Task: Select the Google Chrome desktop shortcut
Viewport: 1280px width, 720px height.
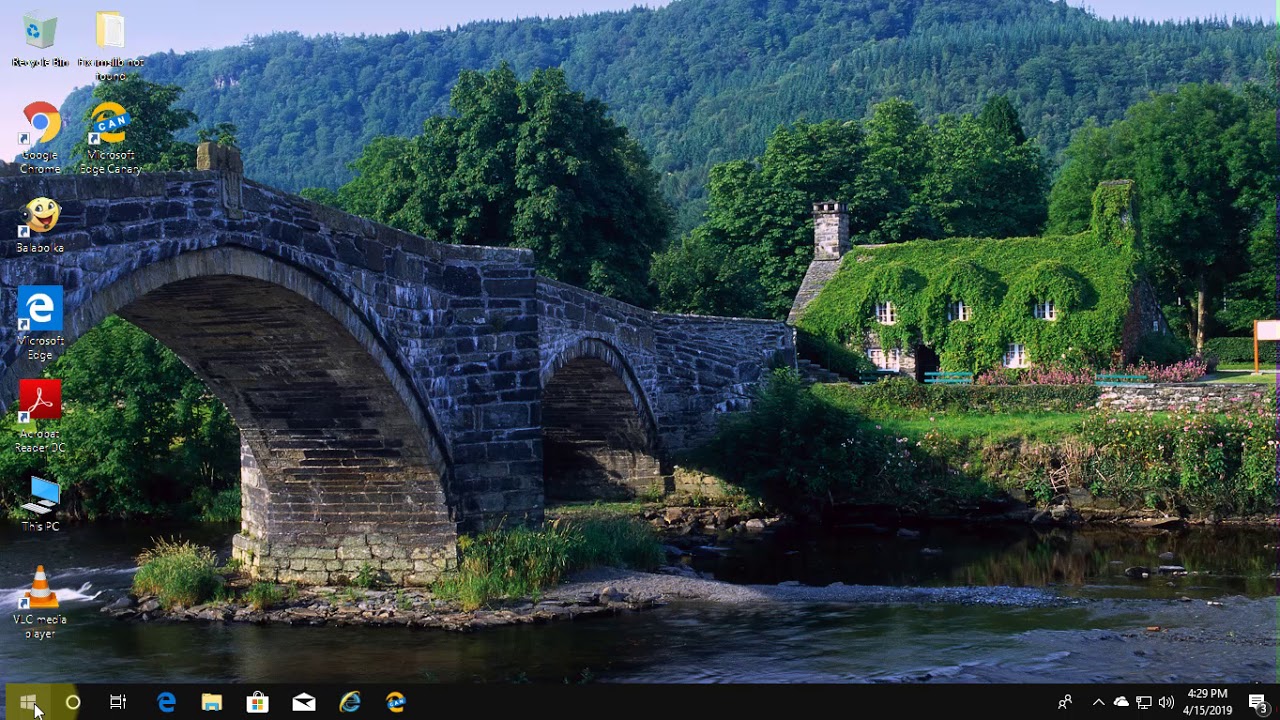Action: (x=40, y=125)
